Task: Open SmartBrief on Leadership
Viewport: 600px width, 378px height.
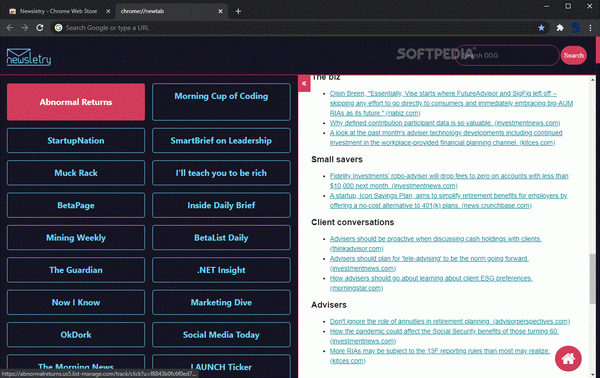Action: click(x=221, y=141)
